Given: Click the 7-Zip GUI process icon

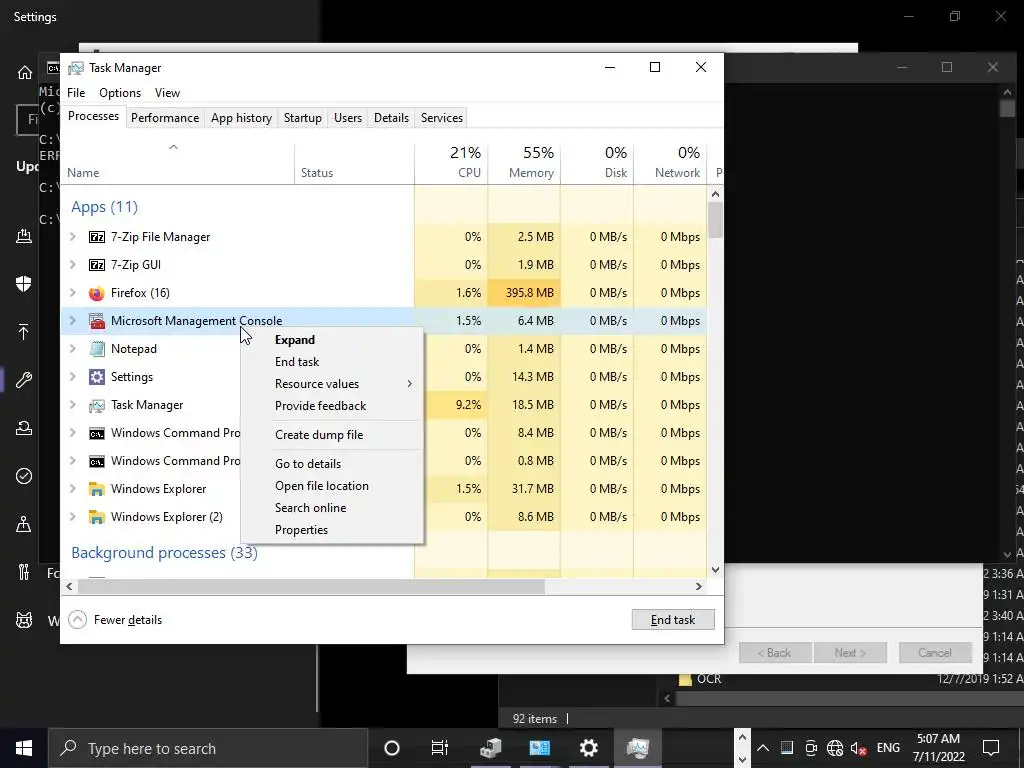Looking at the screenshot, I should [x=97, y=265].
